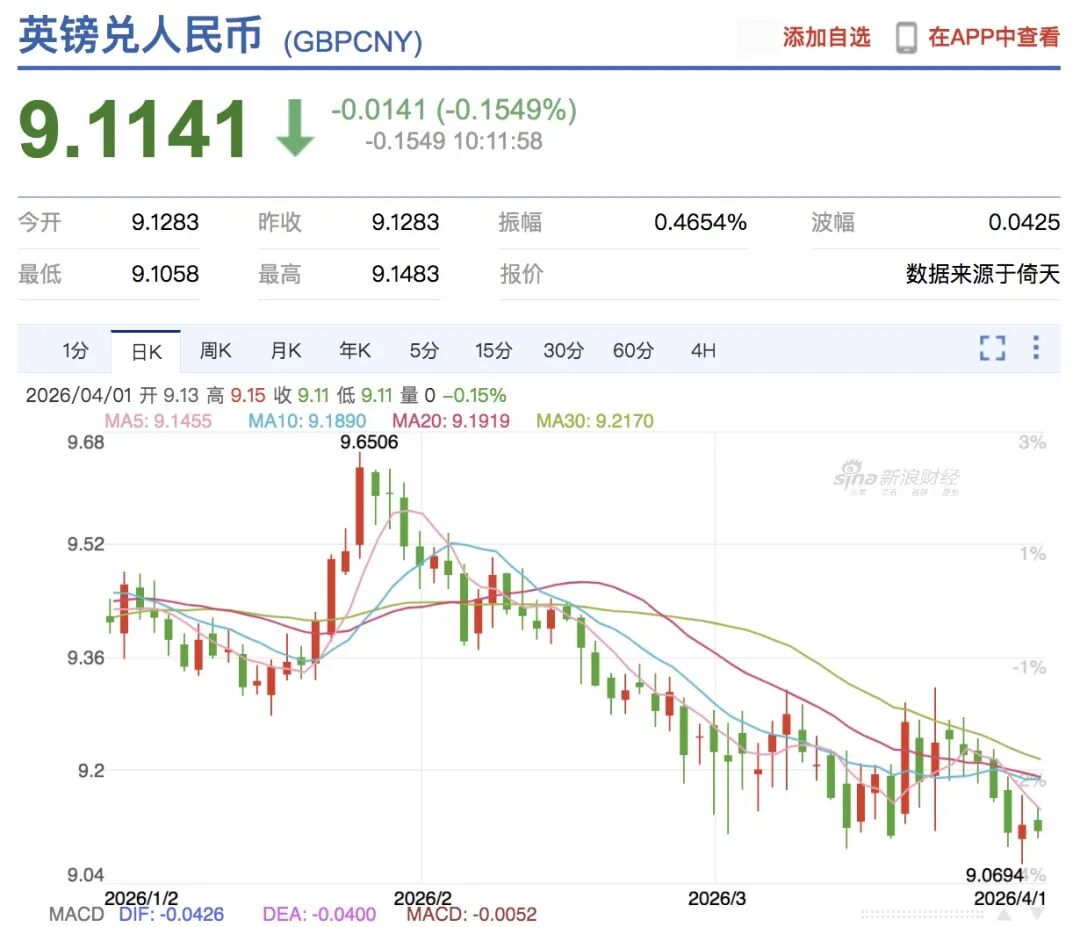Click the 9.36 y-axis label
The image size is (1080, 927).
[85, 658]
